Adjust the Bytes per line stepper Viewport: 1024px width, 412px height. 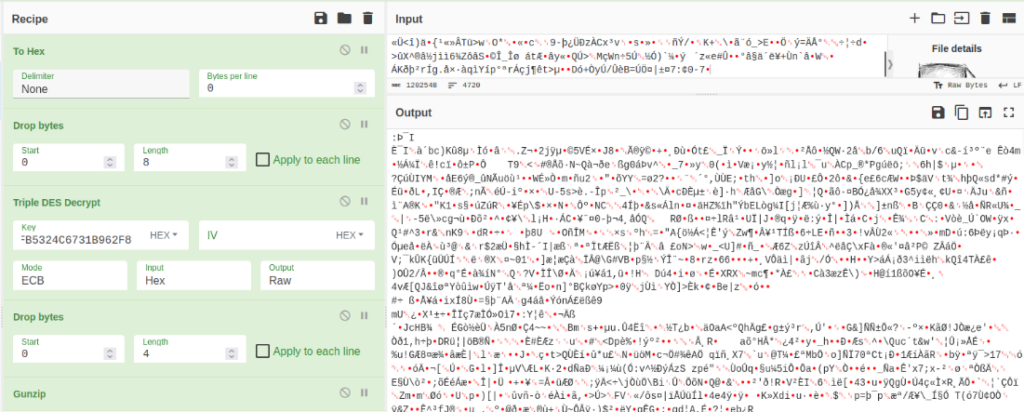(x=359, y=88)
